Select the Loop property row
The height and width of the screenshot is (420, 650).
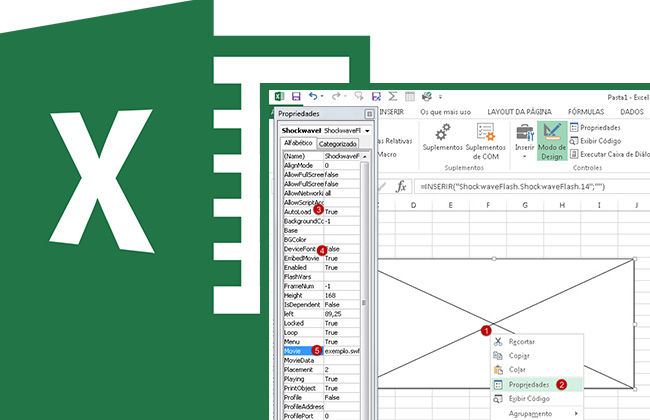(x=321, y=332)
